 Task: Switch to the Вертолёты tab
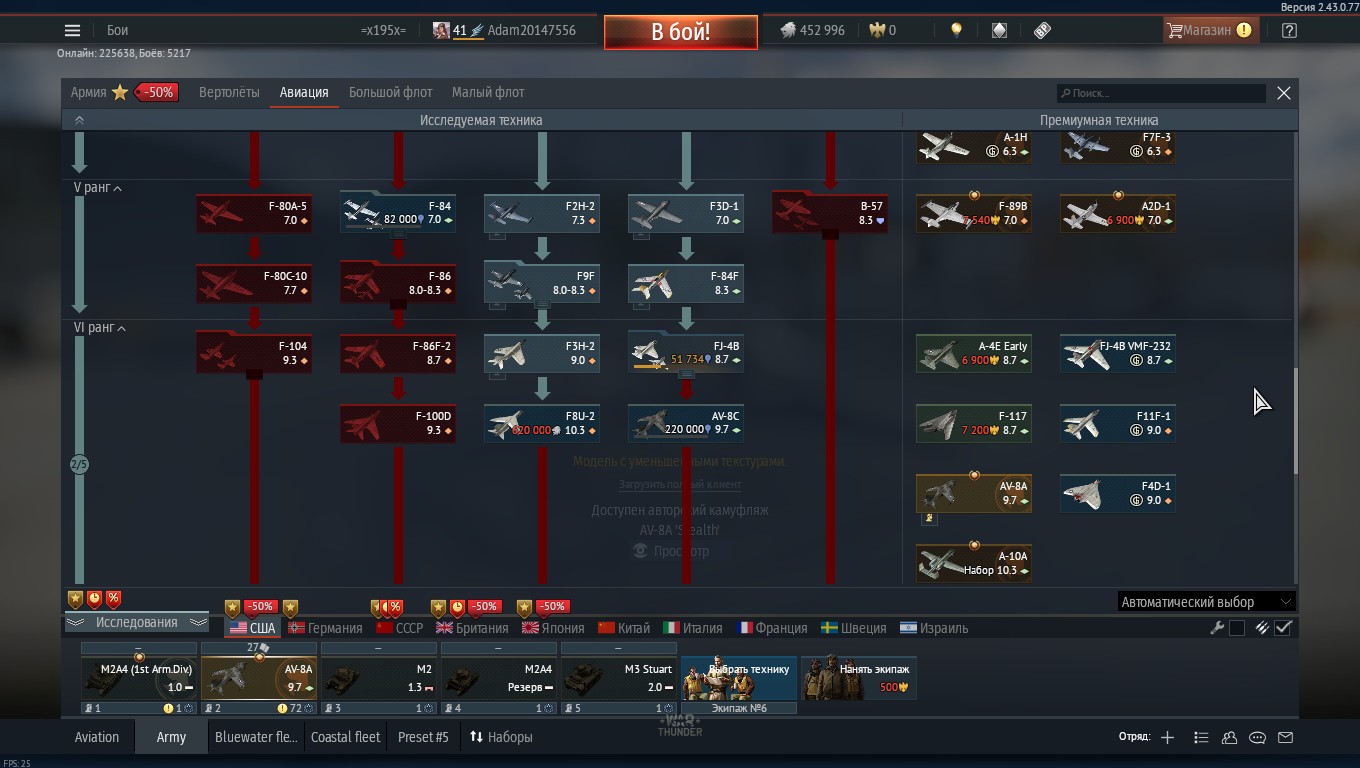229,92
